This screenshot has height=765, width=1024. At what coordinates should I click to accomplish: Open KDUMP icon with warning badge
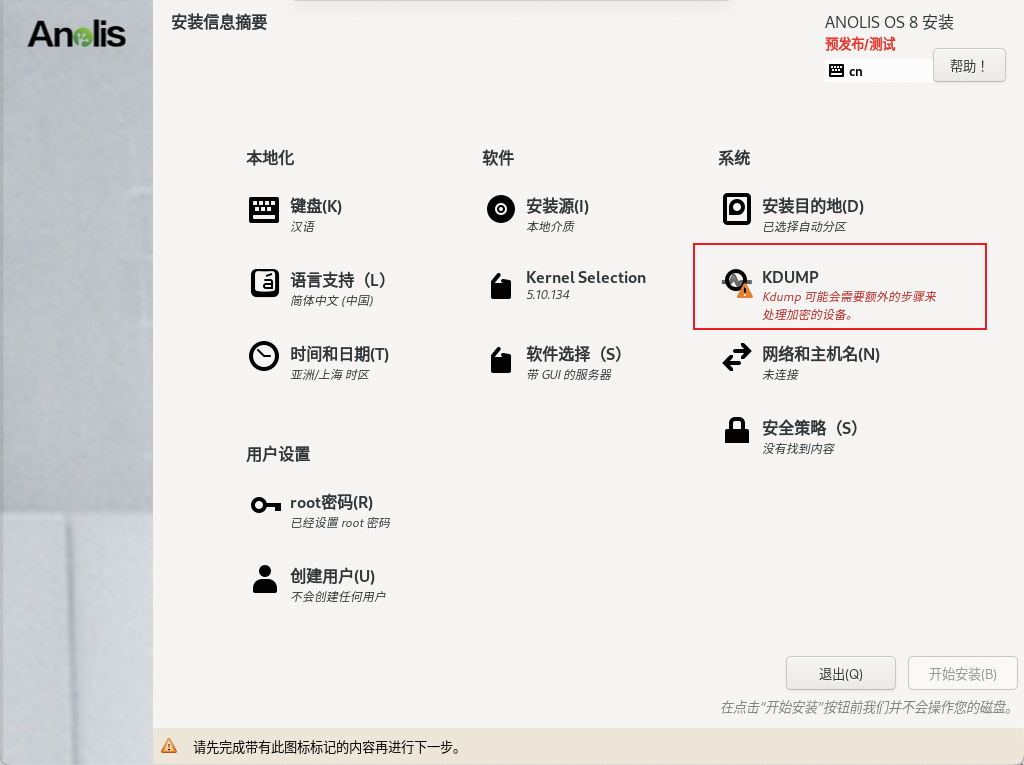click(x=737, y=284)
